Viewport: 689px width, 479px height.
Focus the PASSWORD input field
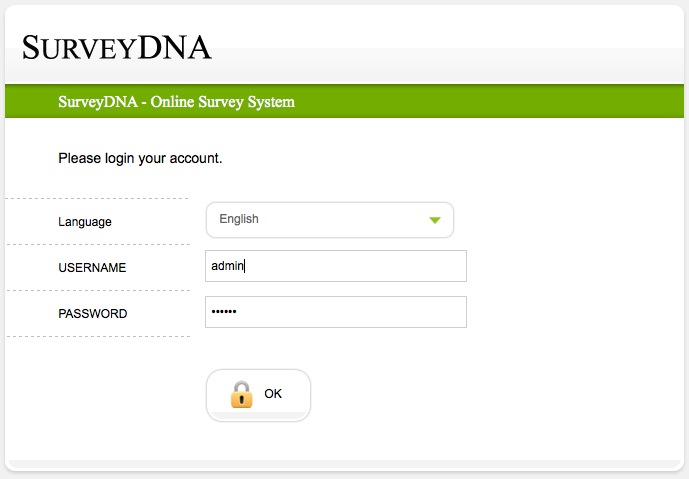click(x=335, y=312)
